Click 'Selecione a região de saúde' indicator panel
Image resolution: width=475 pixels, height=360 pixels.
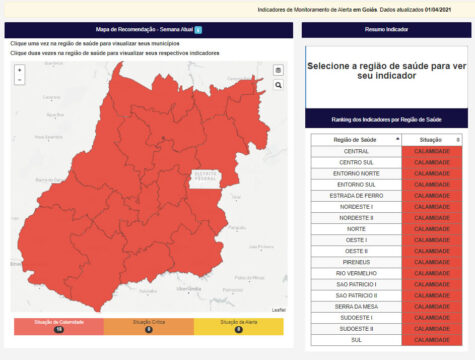point(386,77)
